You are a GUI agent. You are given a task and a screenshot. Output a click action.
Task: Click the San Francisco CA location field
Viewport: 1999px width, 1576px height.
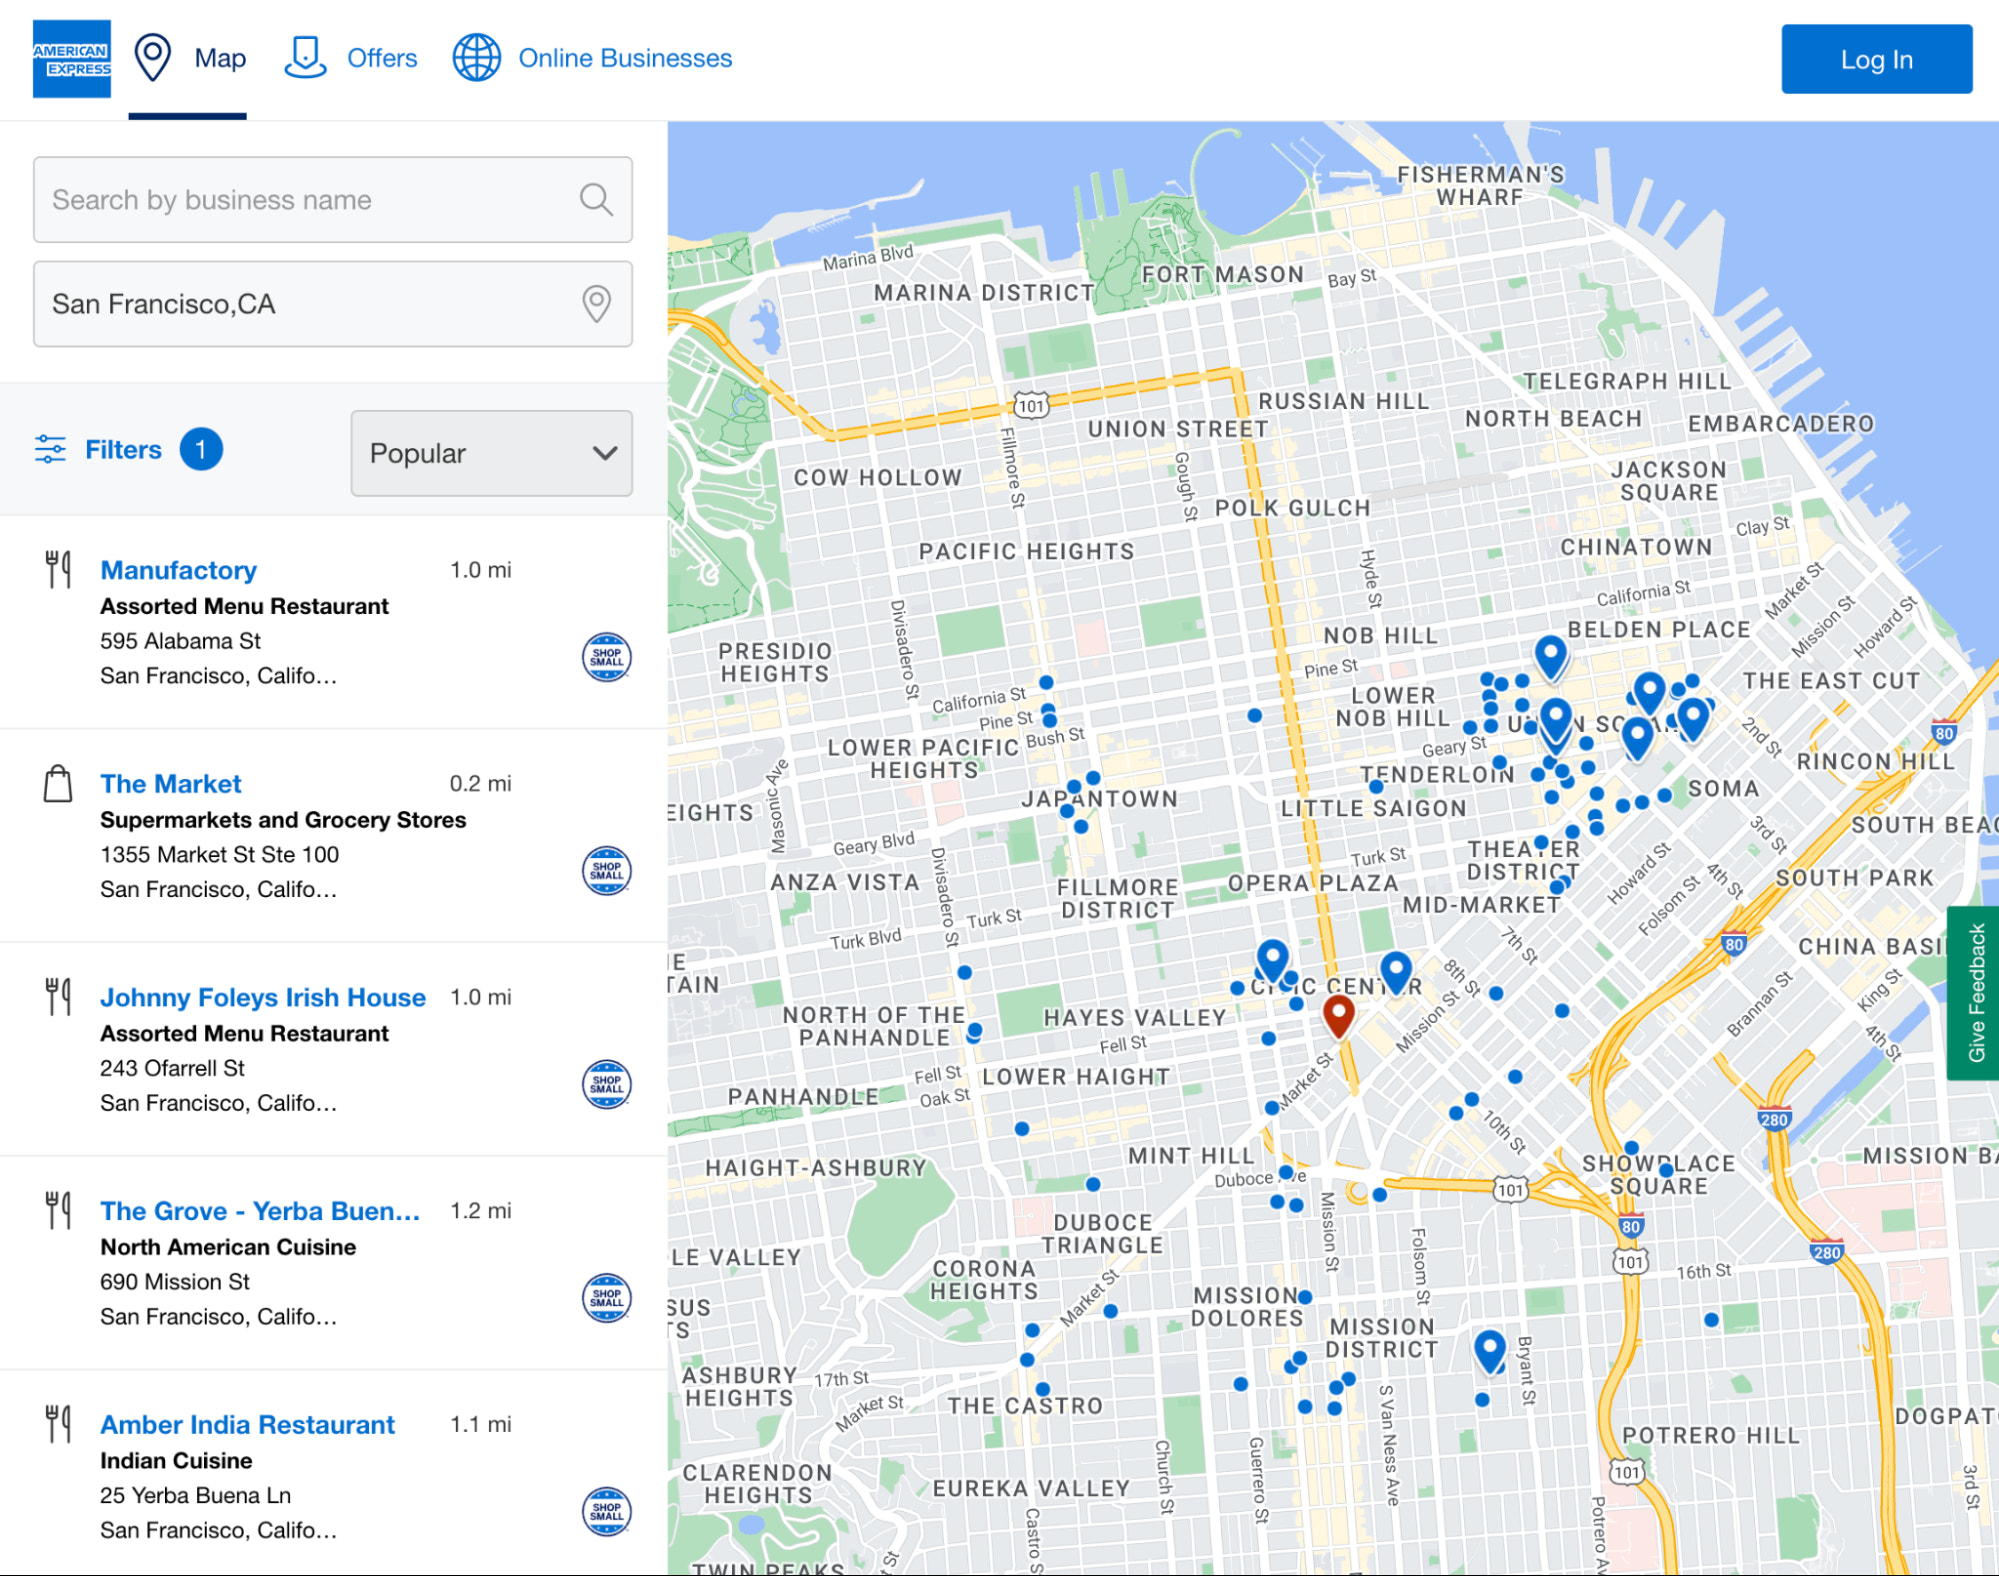tap(331, 304)
